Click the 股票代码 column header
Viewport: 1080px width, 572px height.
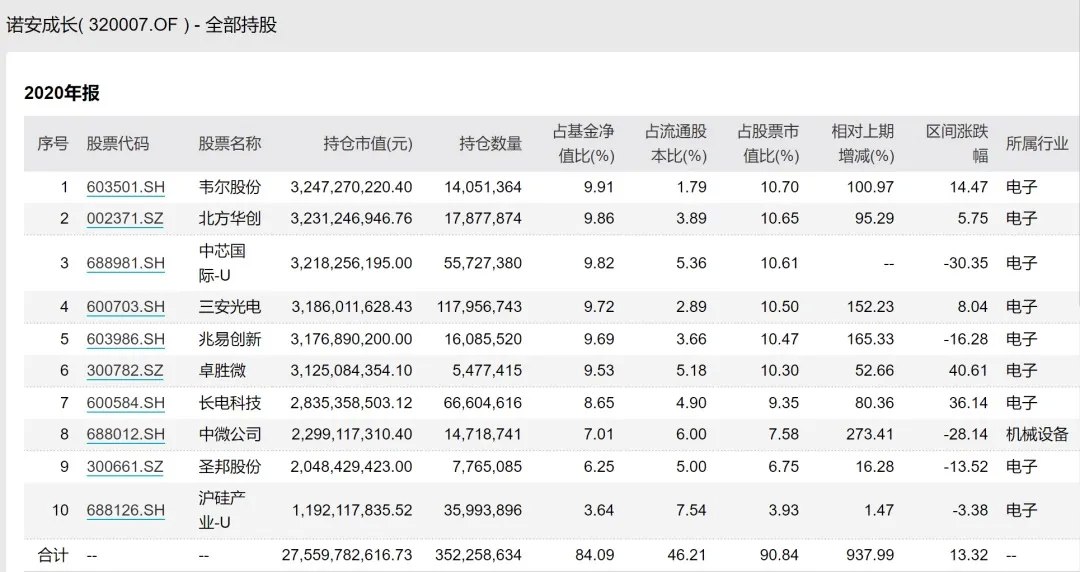(117, 144)
